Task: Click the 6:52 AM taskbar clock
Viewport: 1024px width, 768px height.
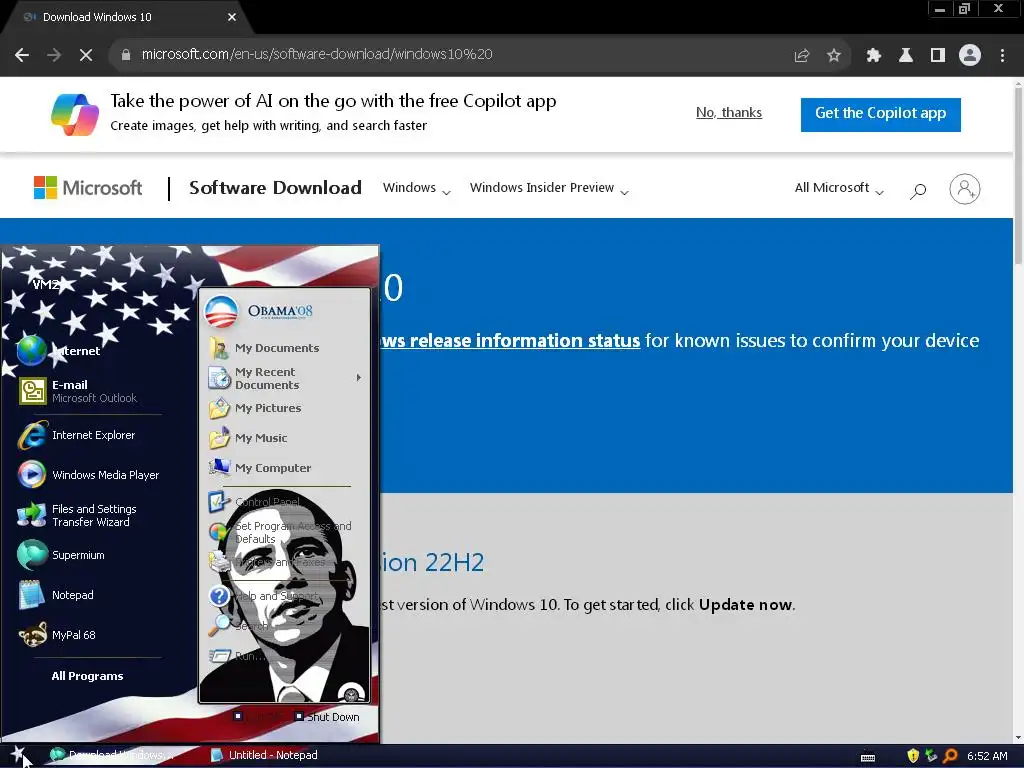Action: [987, 756]
